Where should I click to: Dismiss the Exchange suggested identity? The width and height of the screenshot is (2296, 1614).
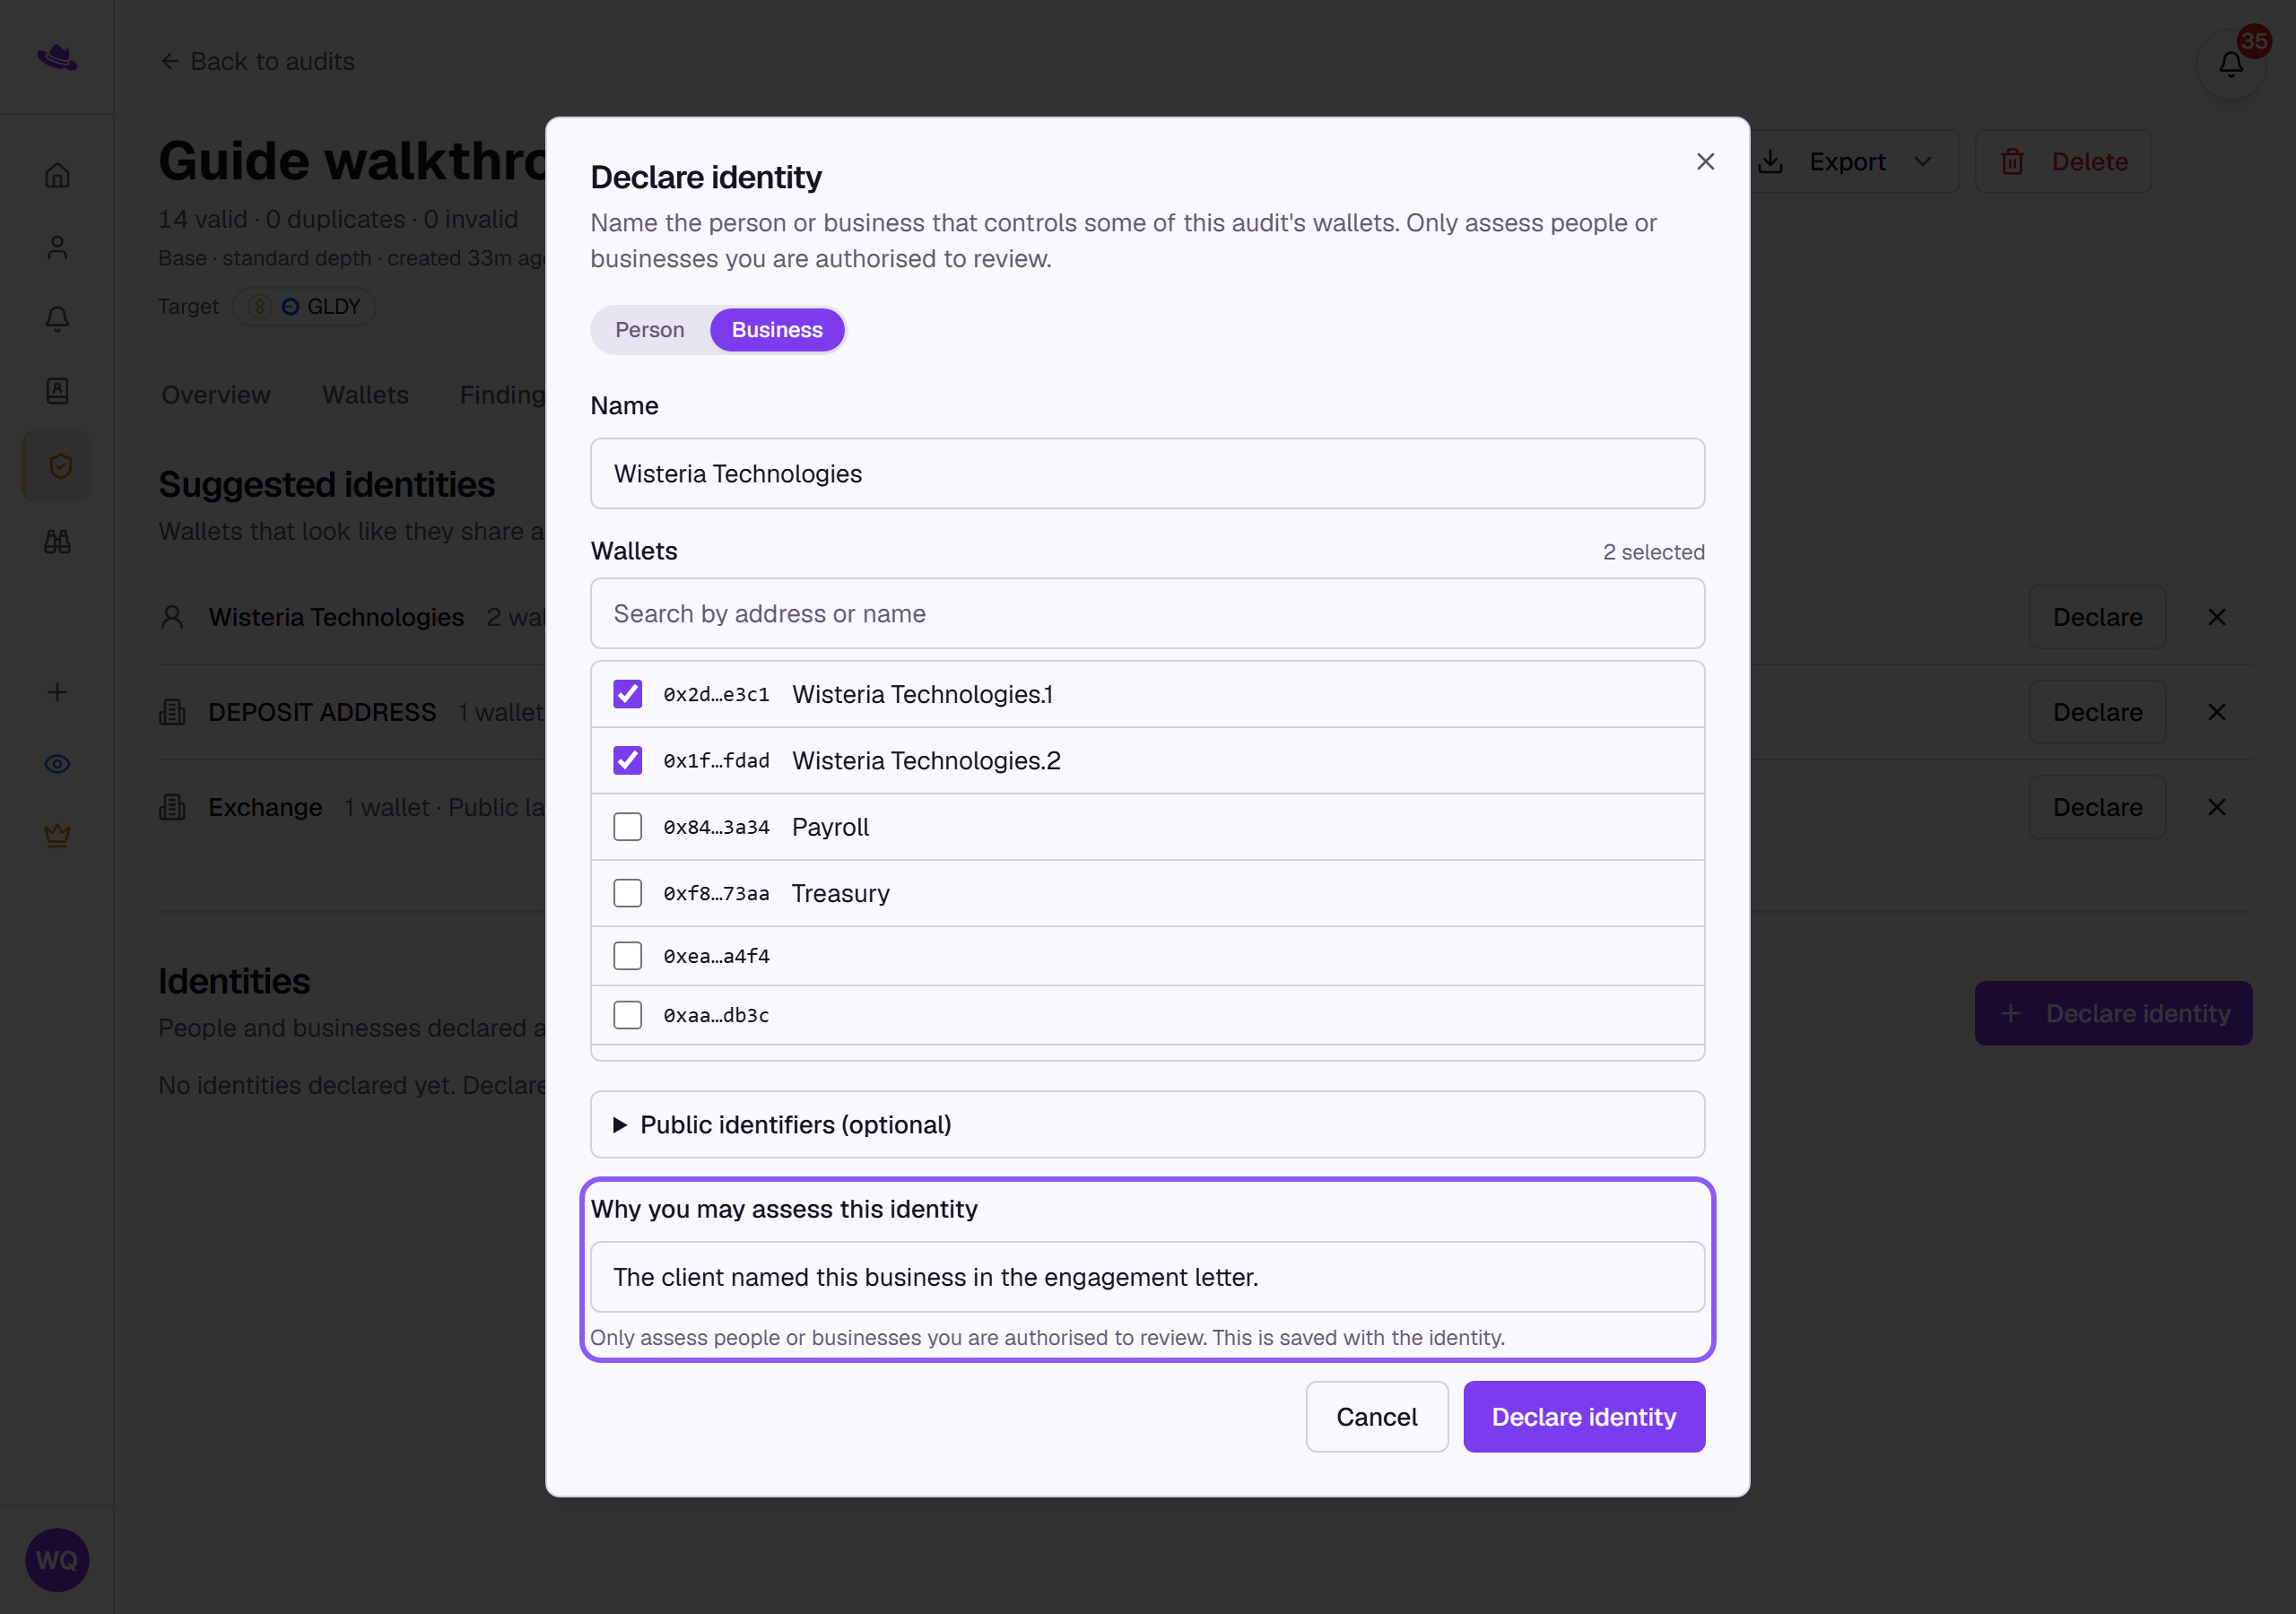(x=2217, y=807)
